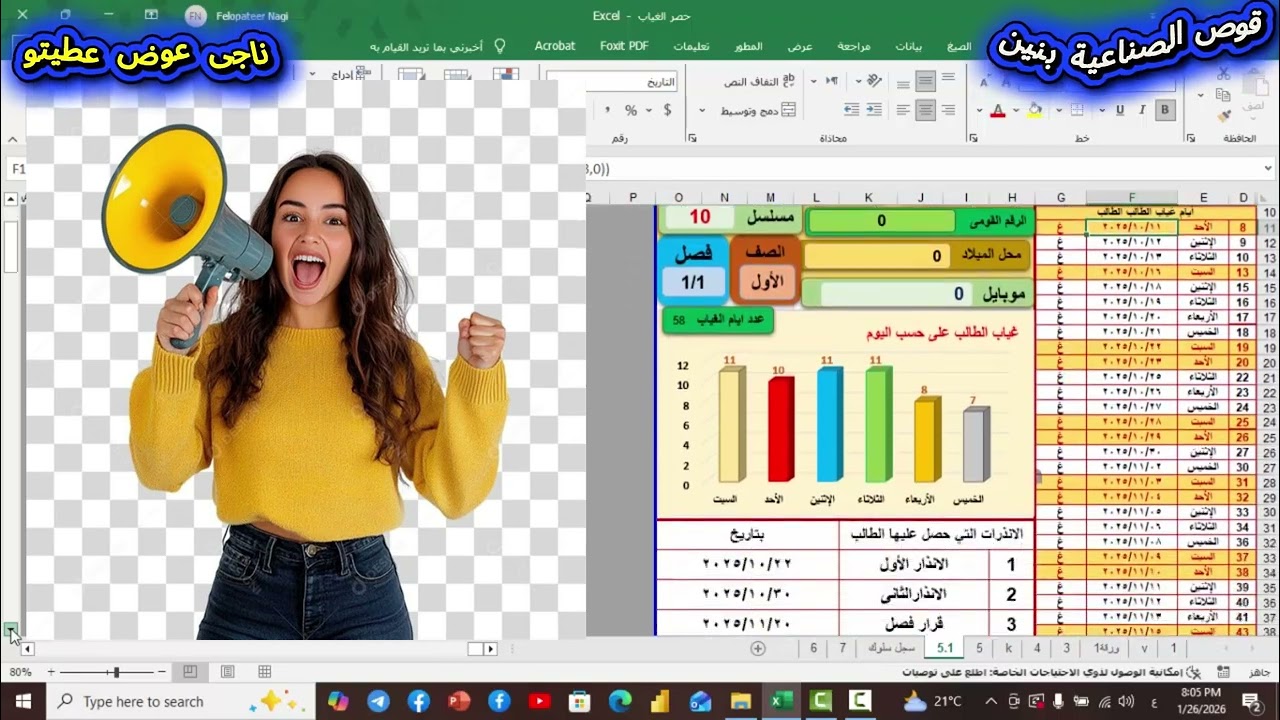1280x720 pixels.
Task: Open the الصيغ ribbon tab
Action: click(x=959, y=46)
